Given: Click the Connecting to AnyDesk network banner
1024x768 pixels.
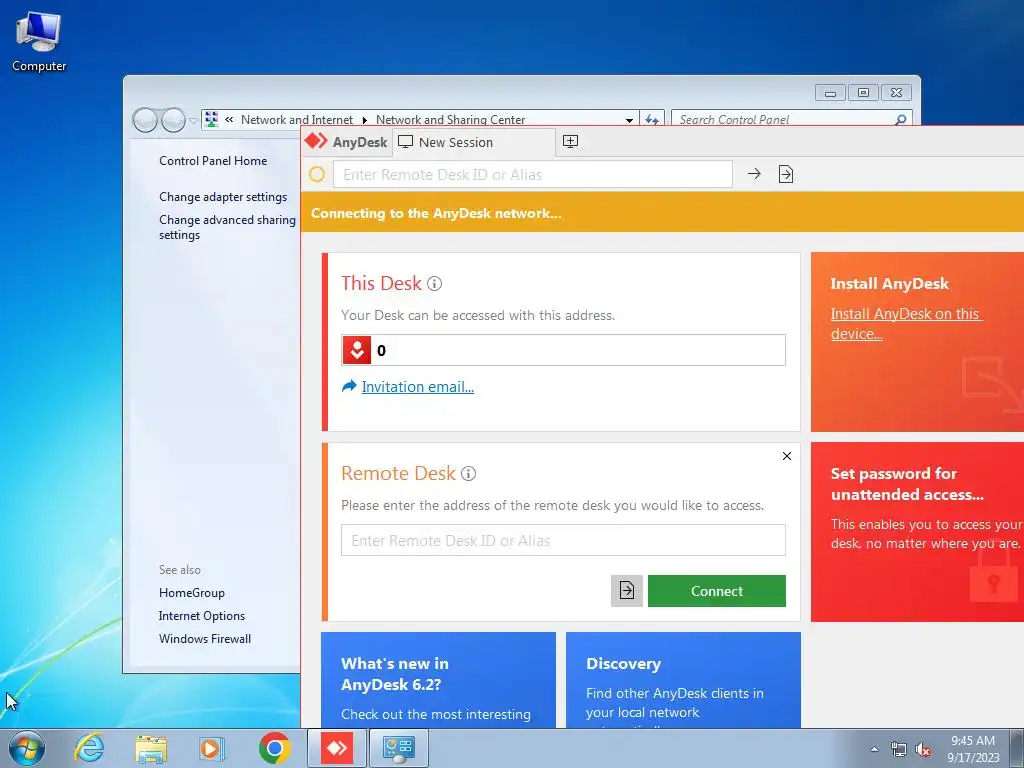Looking at the screenshot, I should [x=662, y=213].
